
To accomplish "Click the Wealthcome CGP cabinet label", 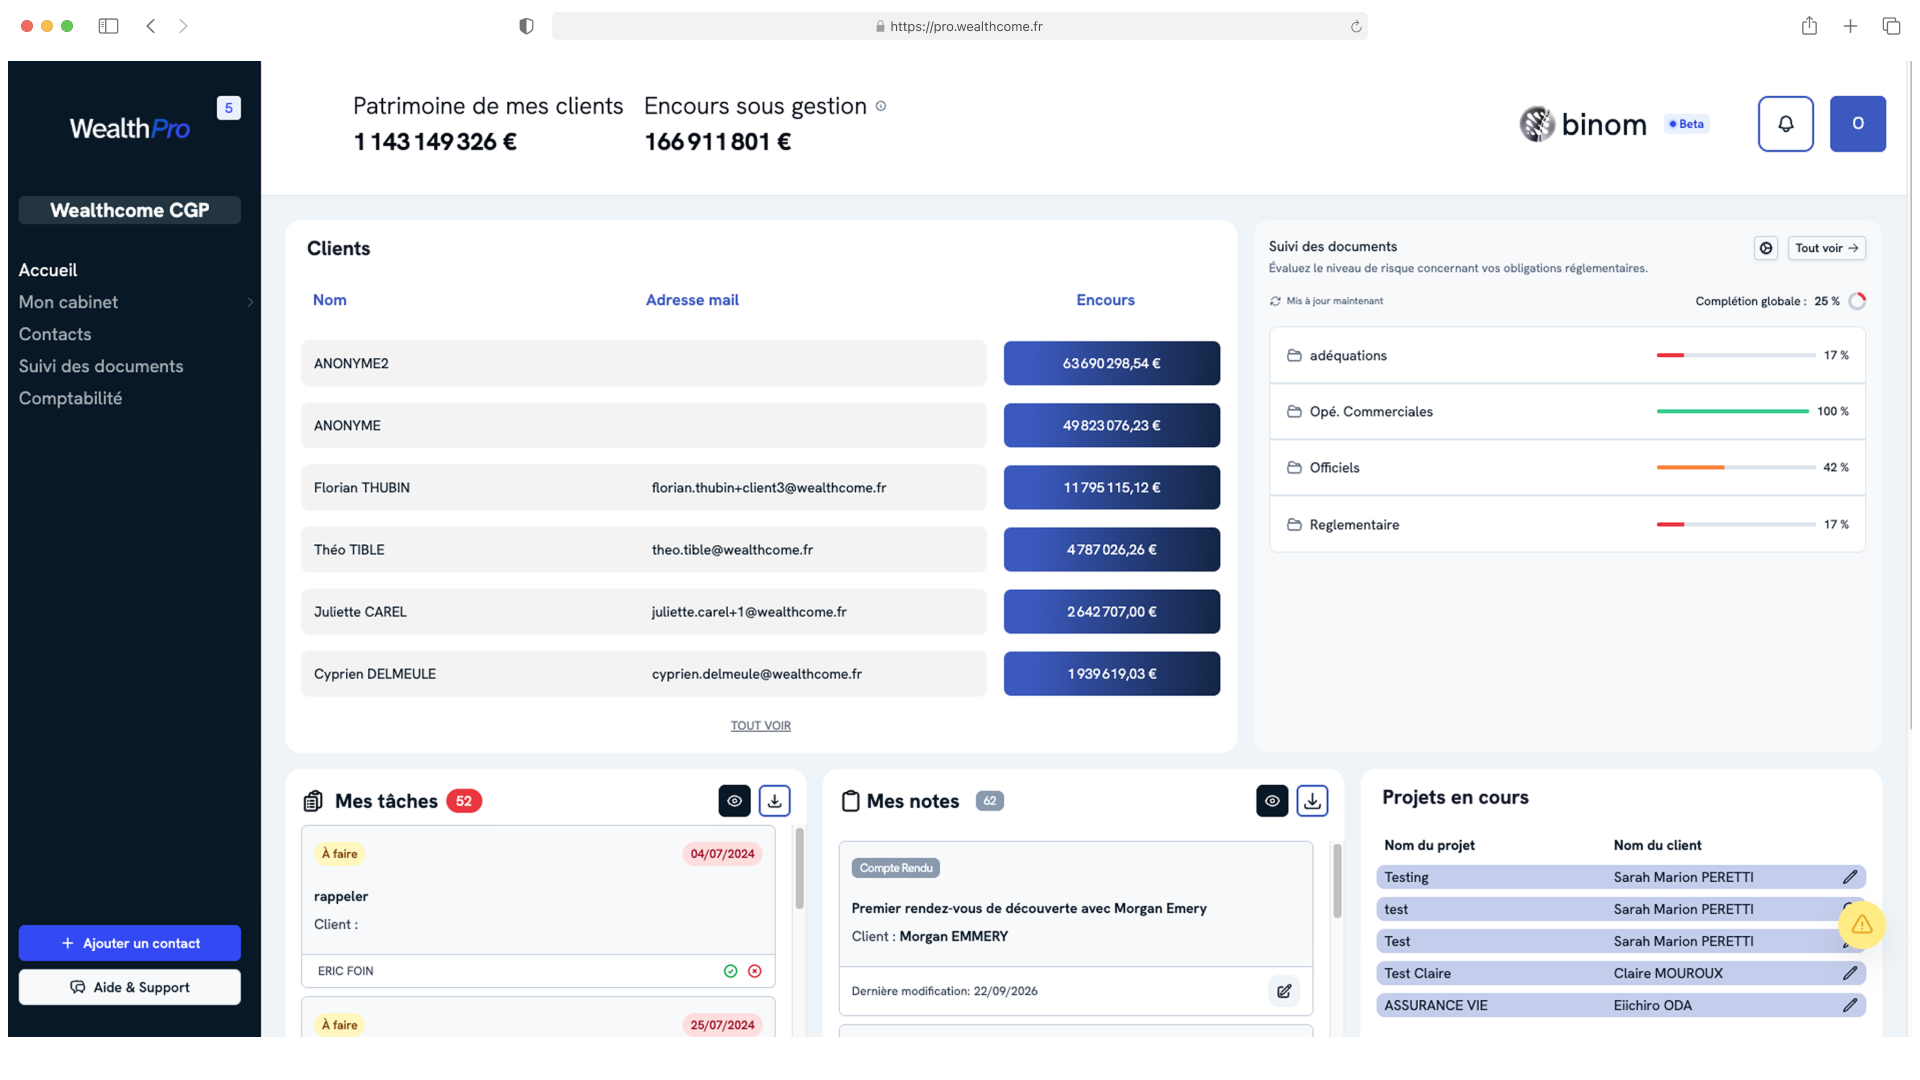I will point(130,210).
